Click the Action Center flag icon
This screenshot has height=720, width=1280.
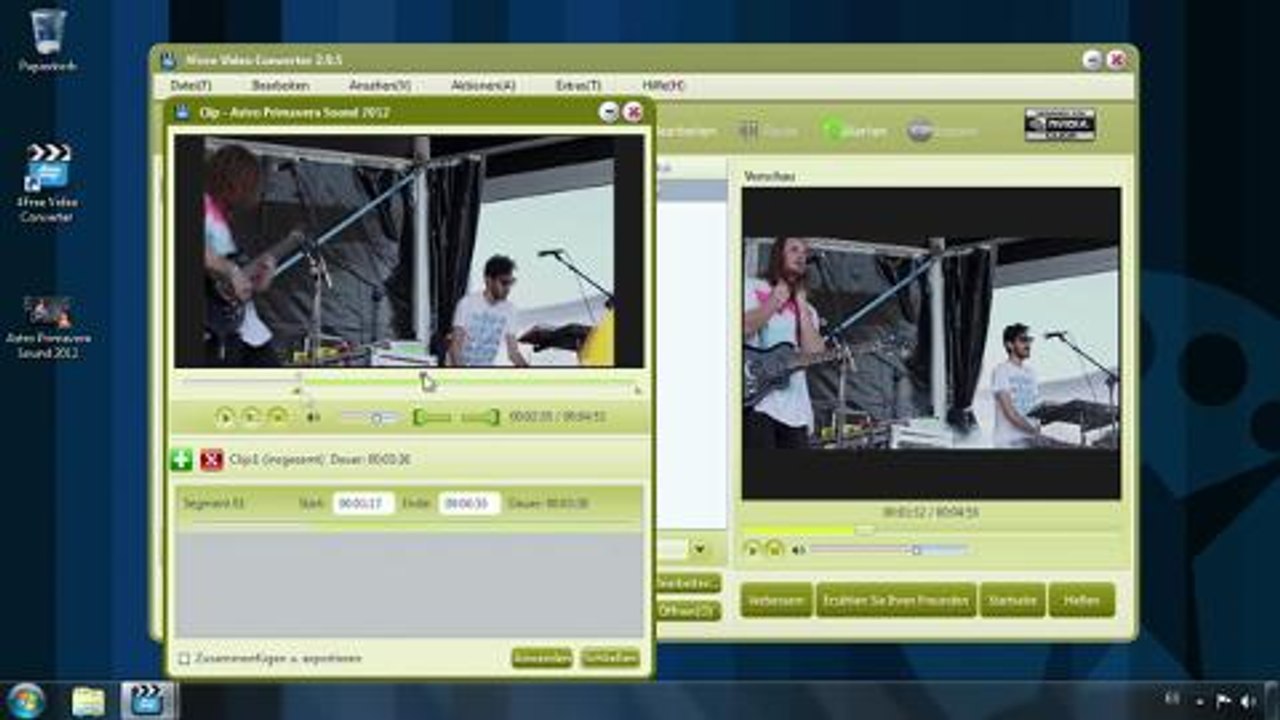[x=1222, y=701]
